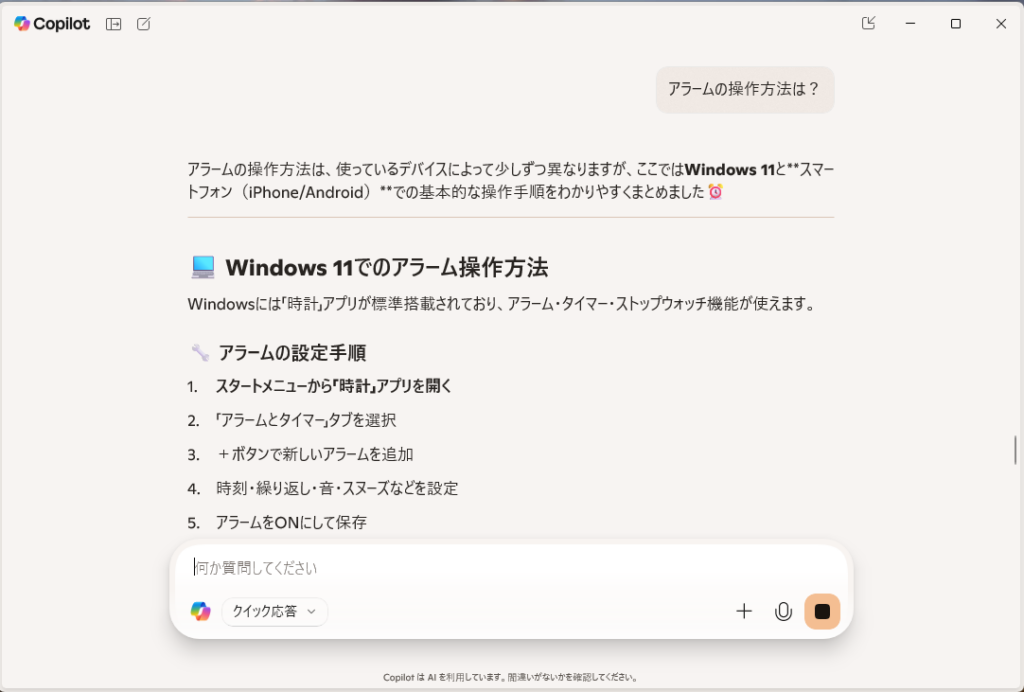This screenshot has height=692, width=1024.
Task: Open the plus attachment menu
Action: pyautogui.click(x=744, y=611)
